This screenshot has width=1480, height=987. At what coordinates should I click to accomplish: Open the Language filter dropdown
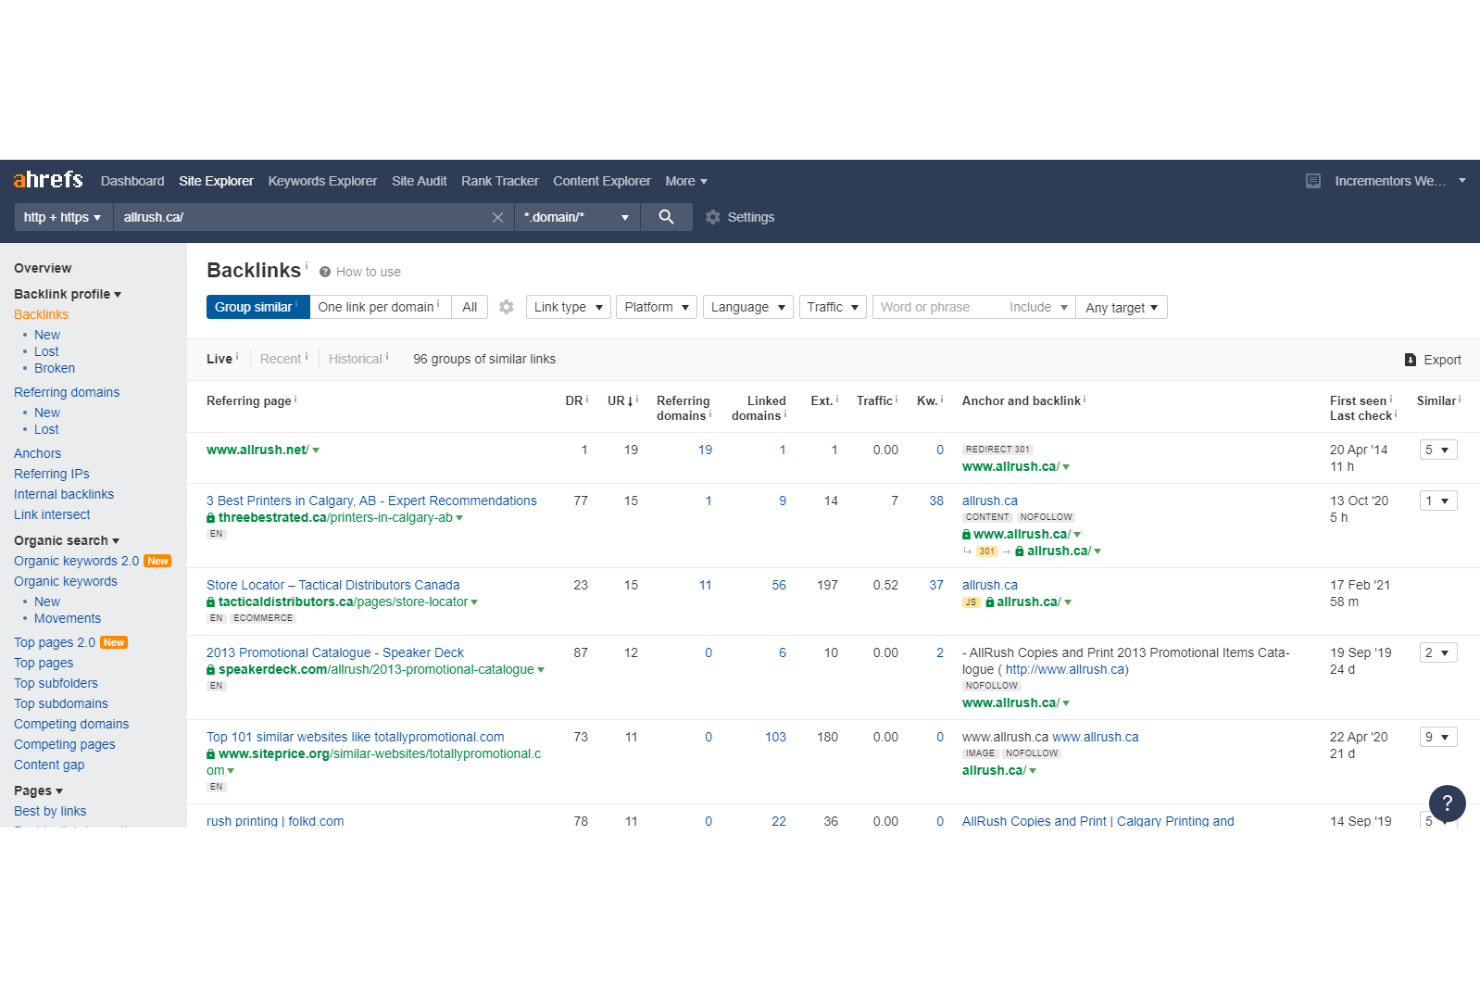(748, 307)
